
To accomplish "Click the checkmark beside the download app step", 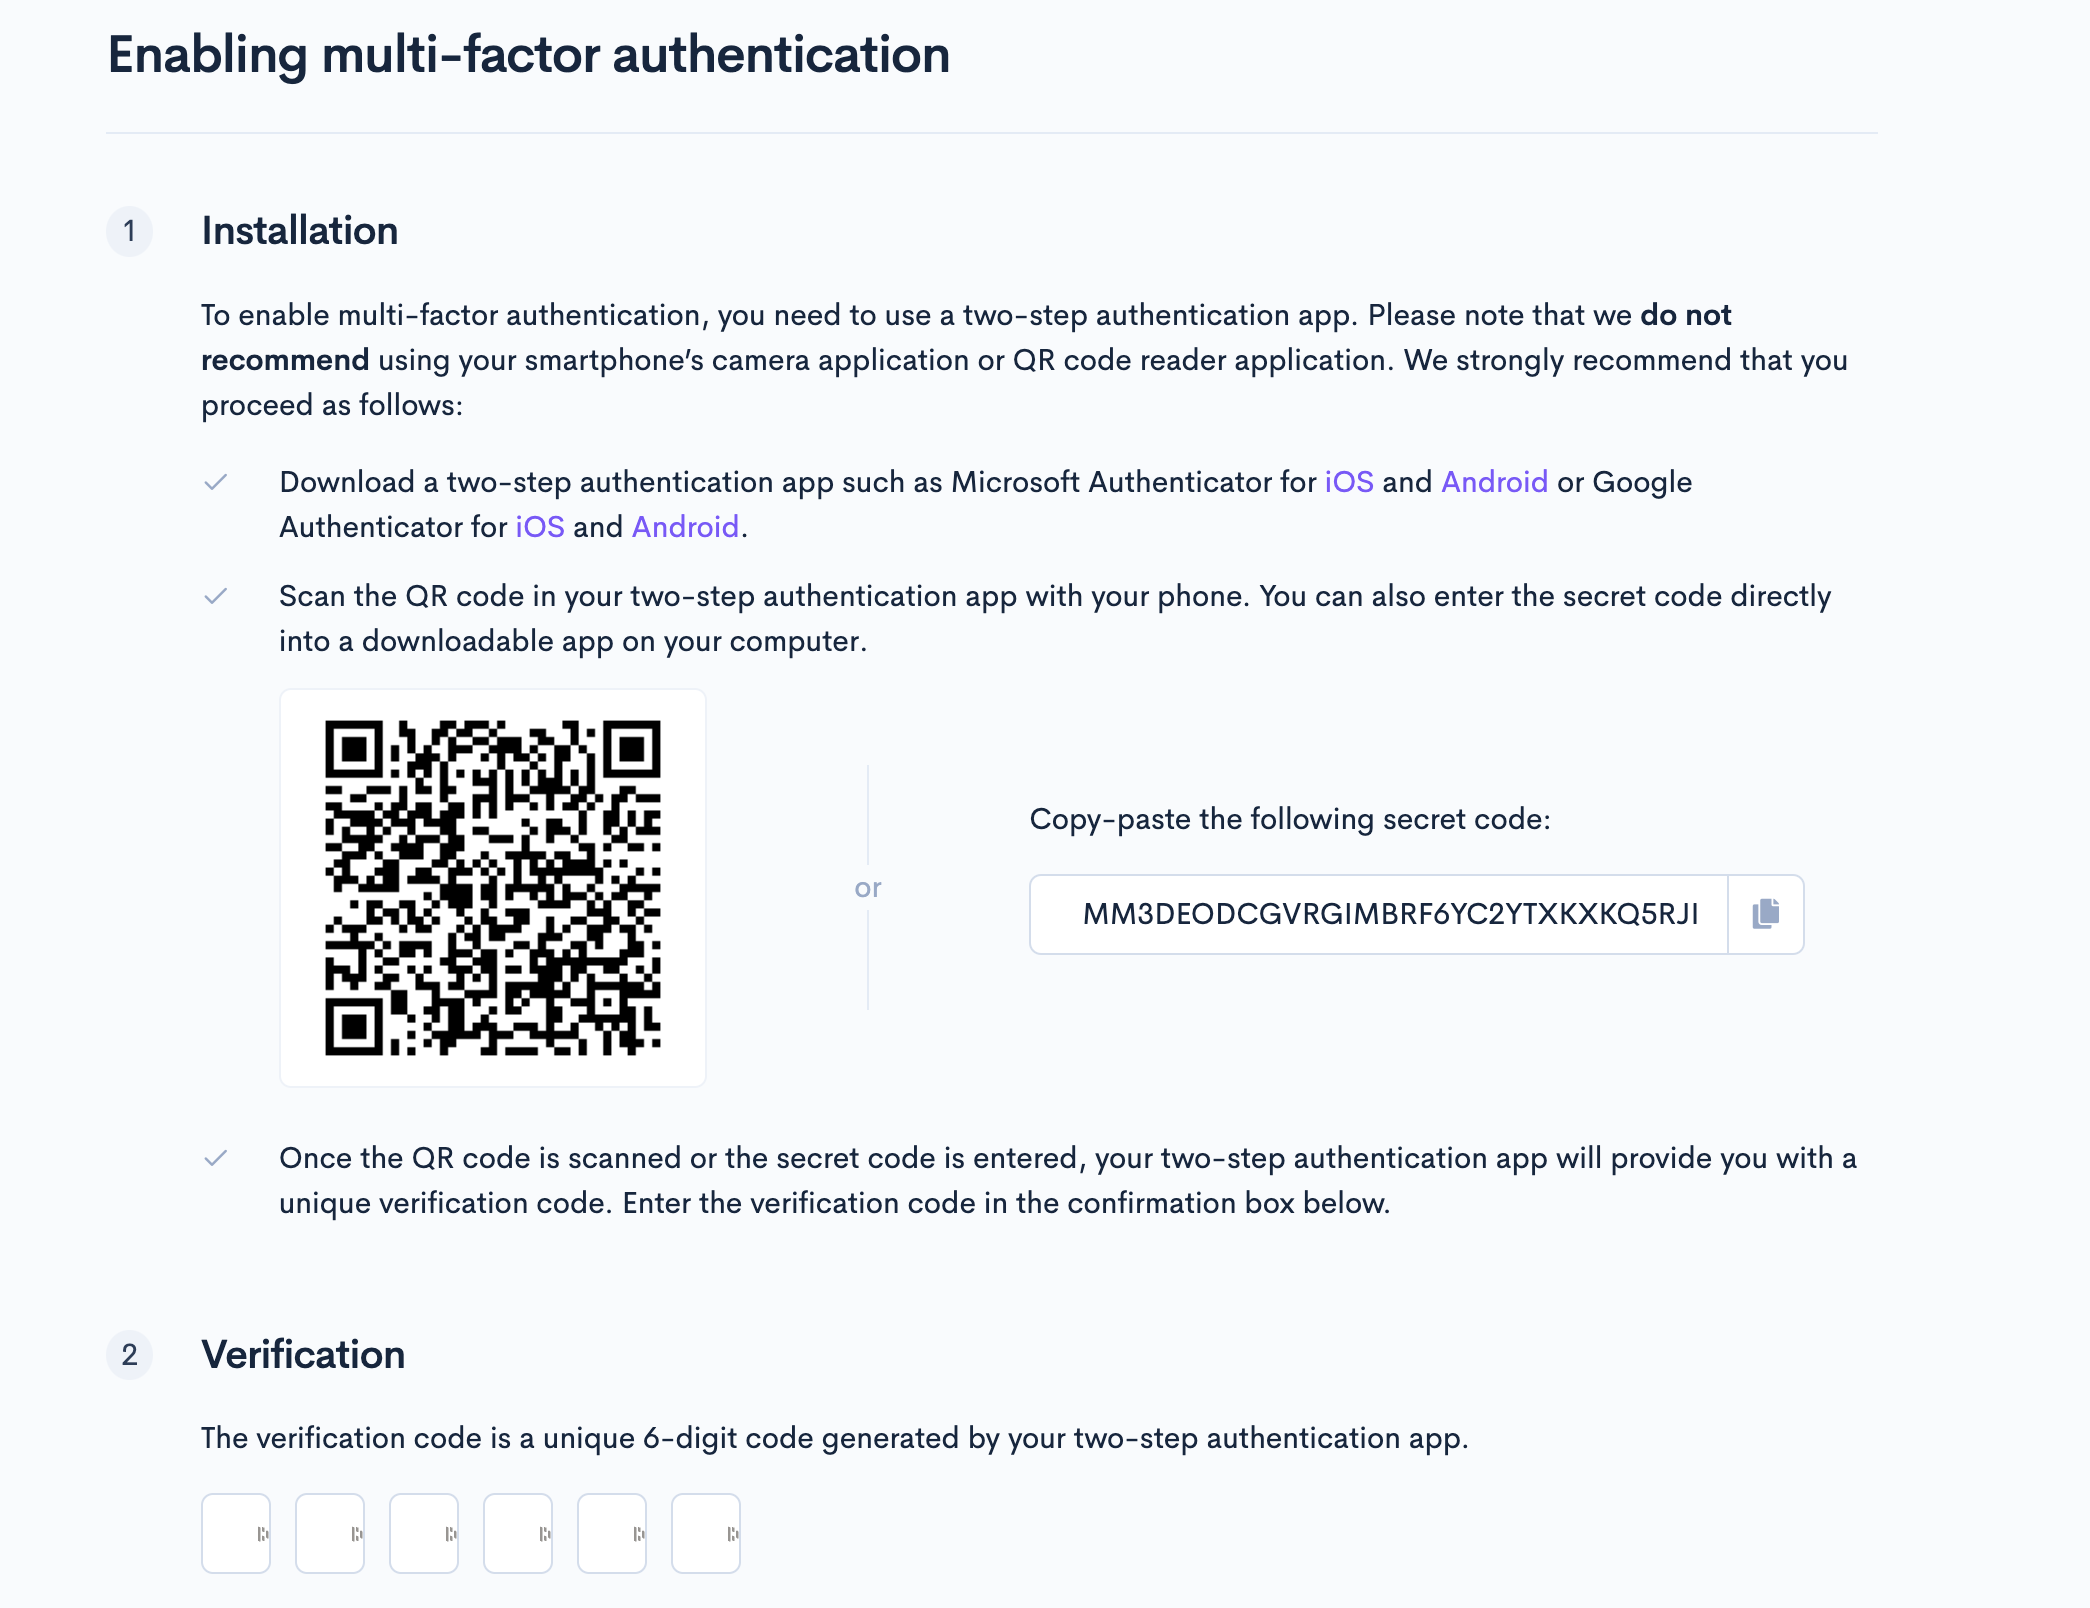I will pos(216,482).
